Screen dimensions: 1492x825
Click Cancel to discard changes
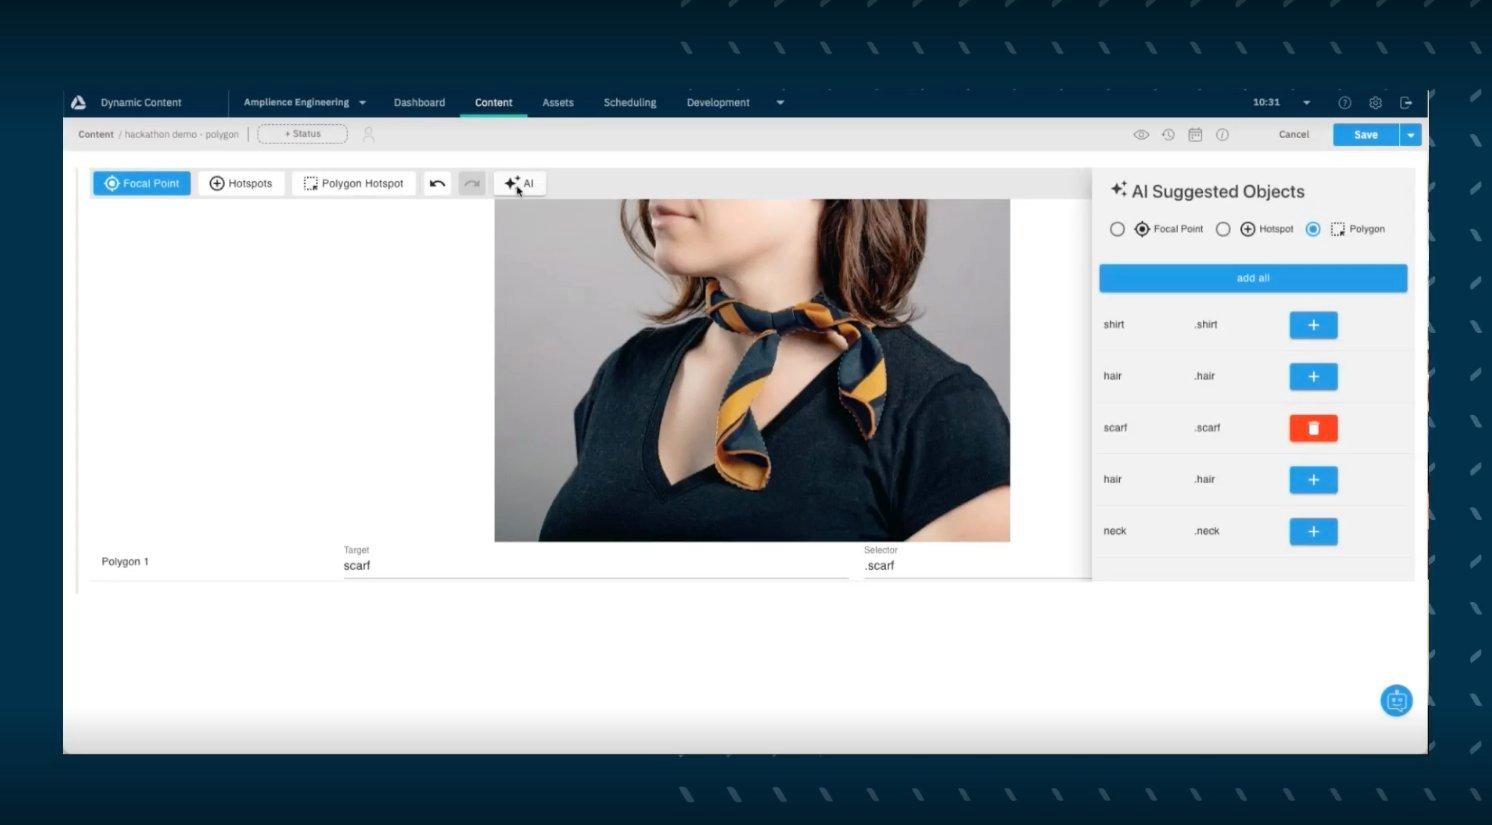click(1294, 134)
